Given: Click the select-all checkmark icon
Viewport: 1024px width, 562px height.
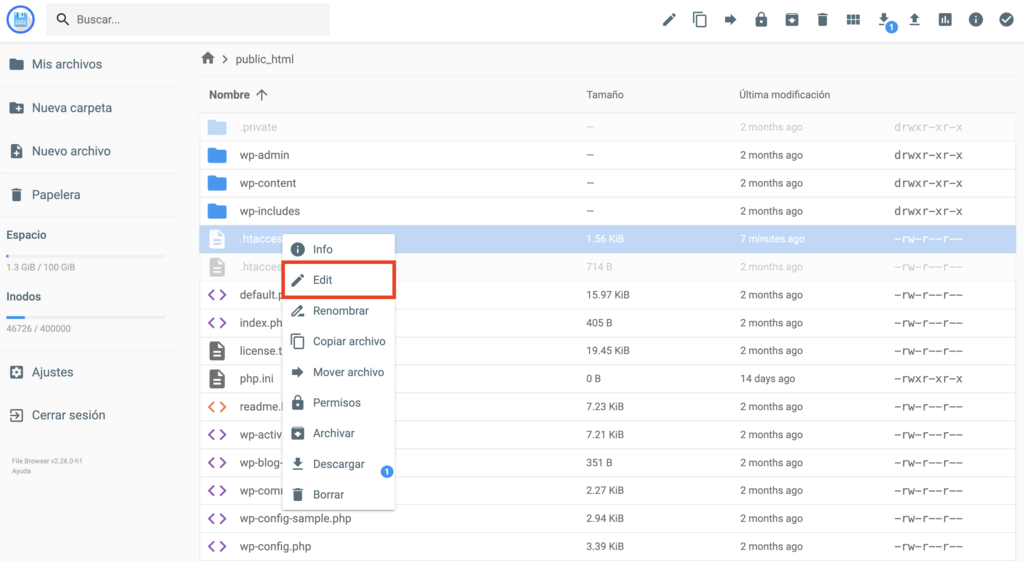Looking at the screenshot, I should coord(1006,20).
